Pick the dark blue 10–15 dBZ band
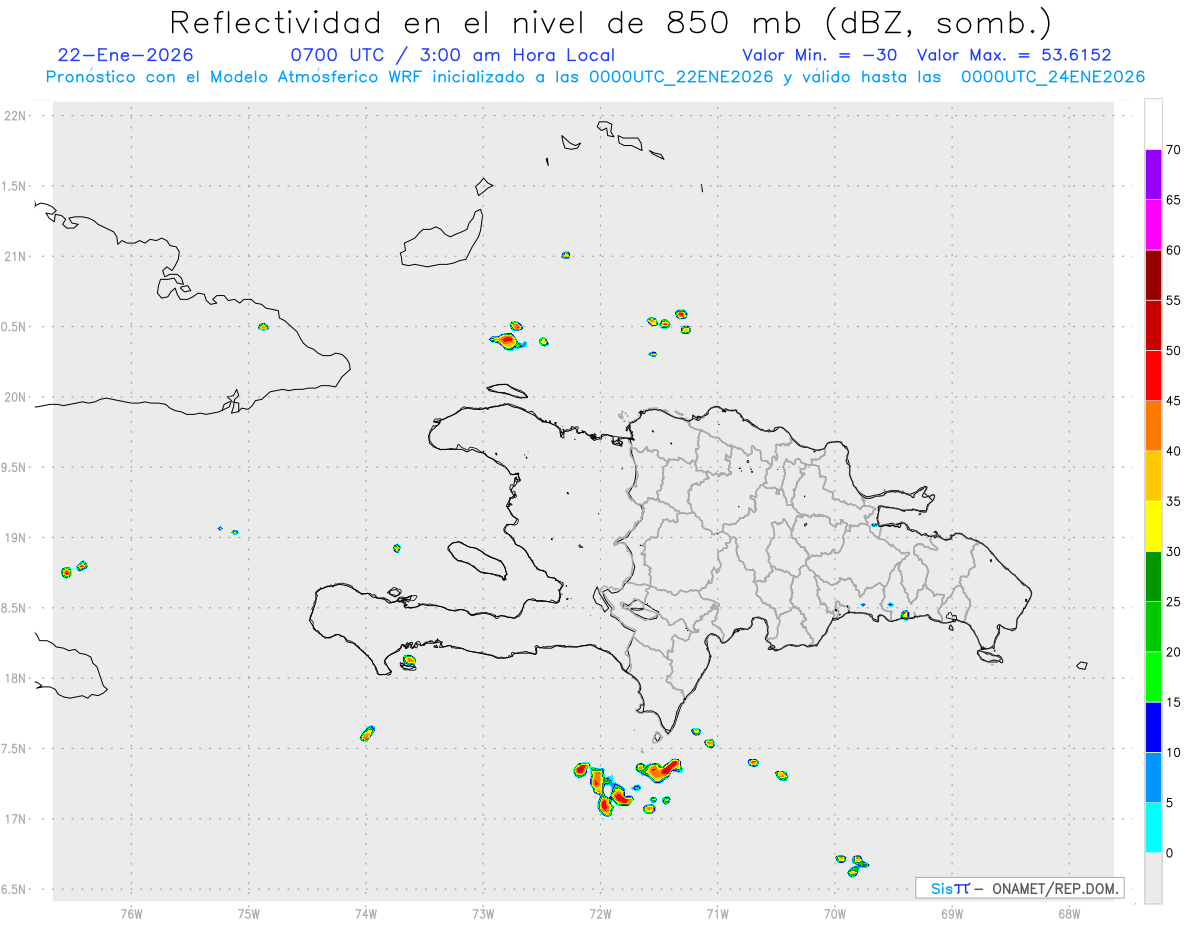Viewport: 1200px width, 927px height. click(x=1153, y=727)
